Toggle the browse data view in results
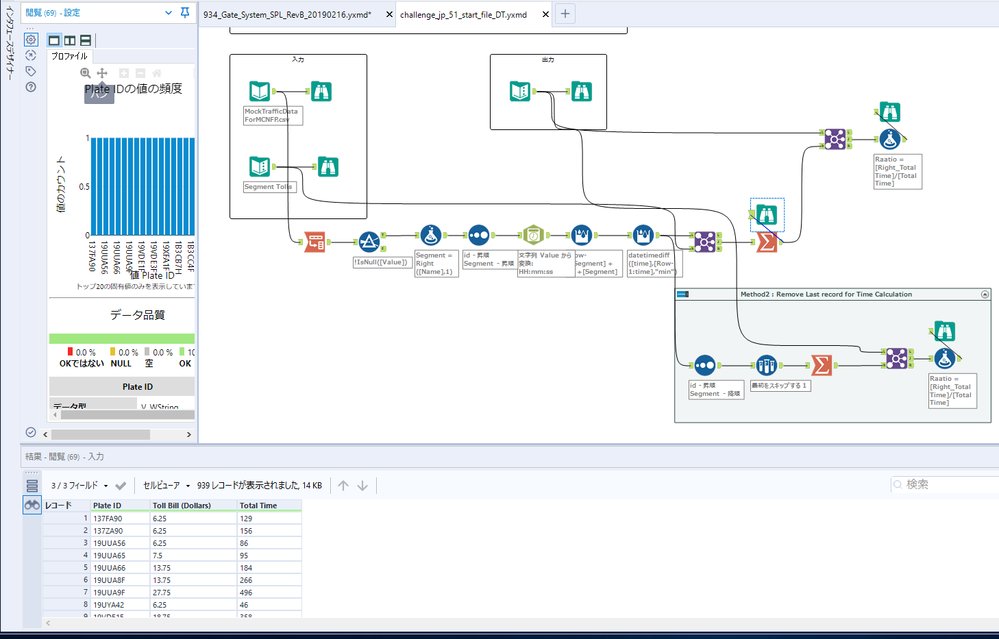 [x=32, y=506]
